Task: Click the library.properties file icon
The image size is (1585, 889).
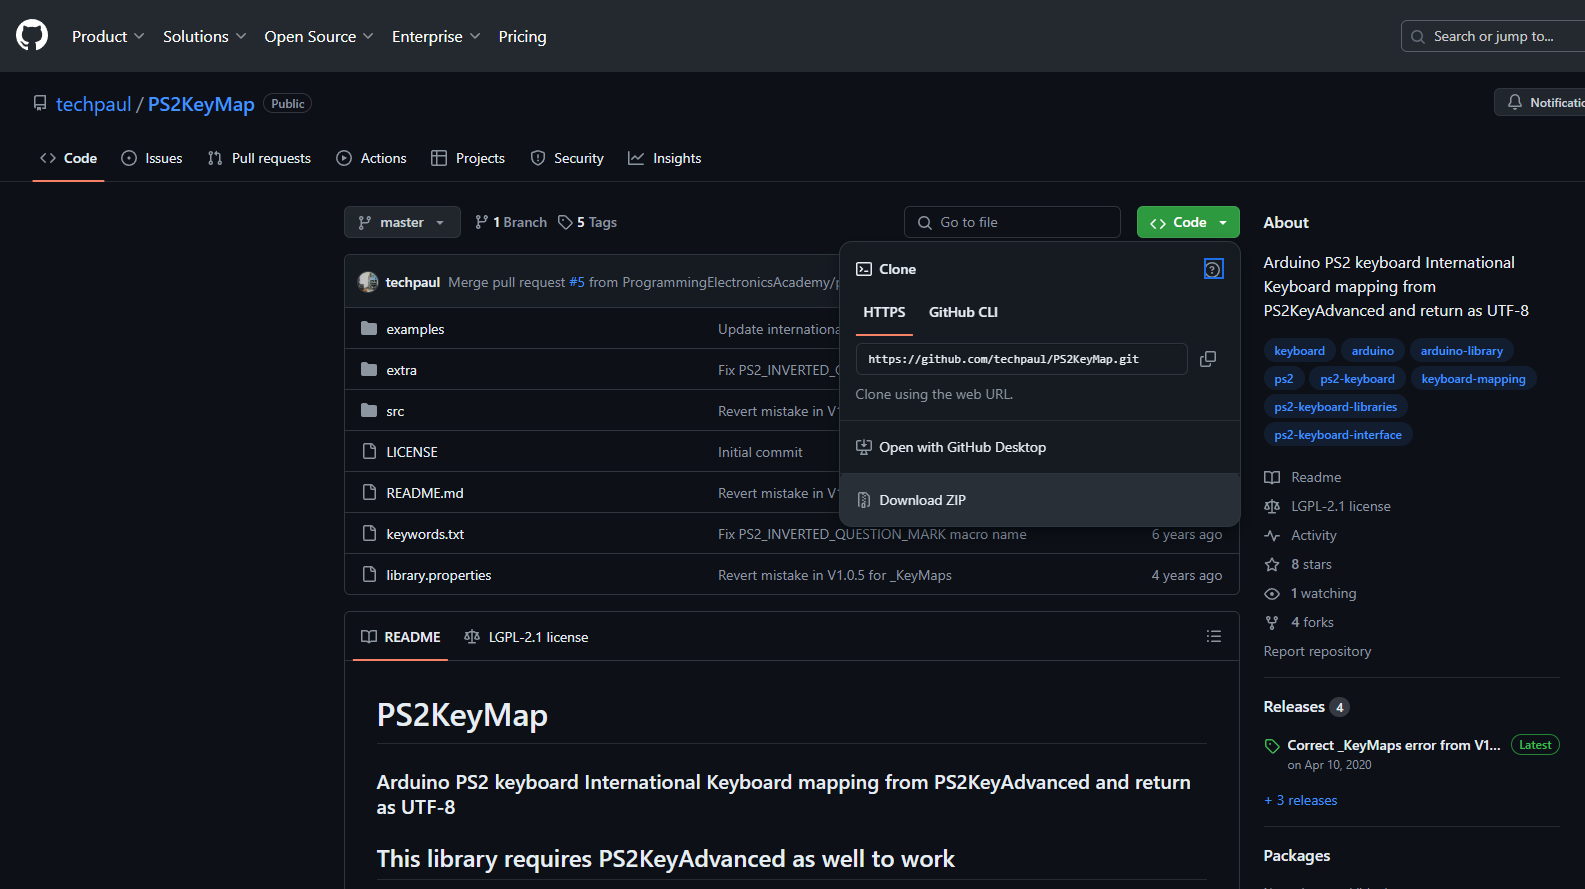Action: pos(369,575)
